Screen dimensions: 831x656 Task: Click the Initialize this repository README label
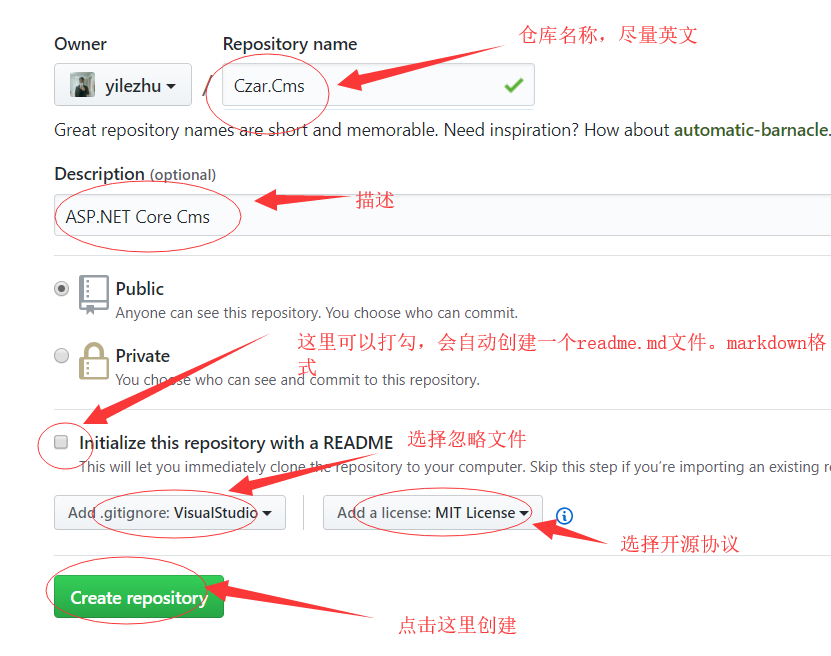coord(236,442)
